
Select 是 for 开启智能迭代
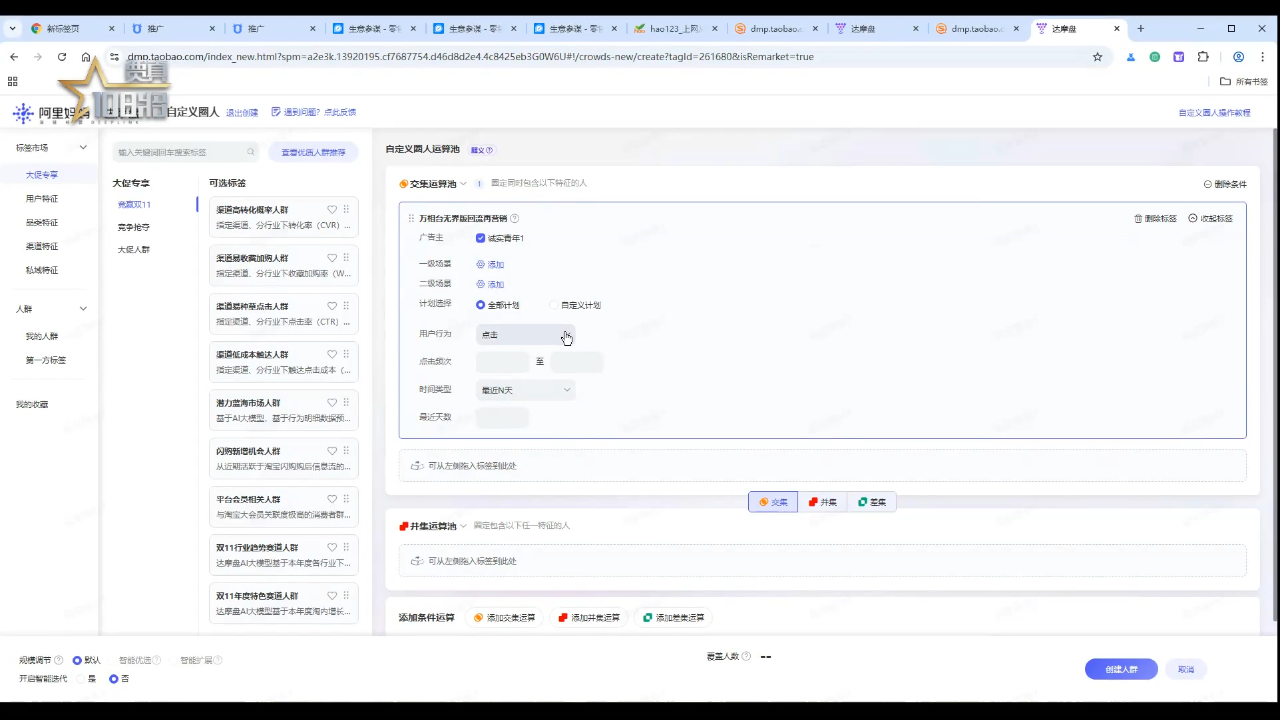pos(82,679)
